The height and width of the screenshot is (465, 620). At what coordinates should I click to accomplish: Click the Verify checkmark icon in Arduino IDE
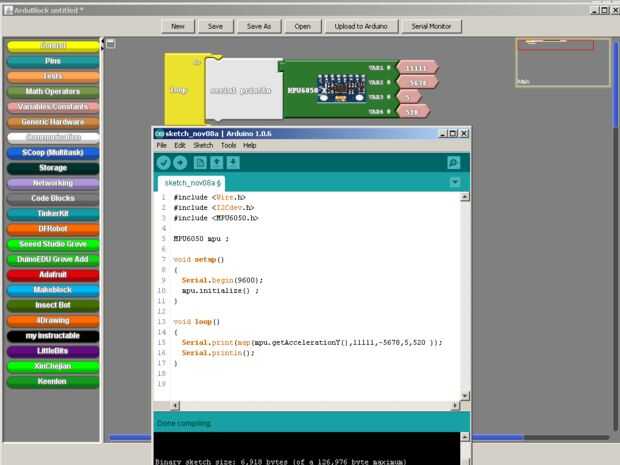tap(163, 163)
